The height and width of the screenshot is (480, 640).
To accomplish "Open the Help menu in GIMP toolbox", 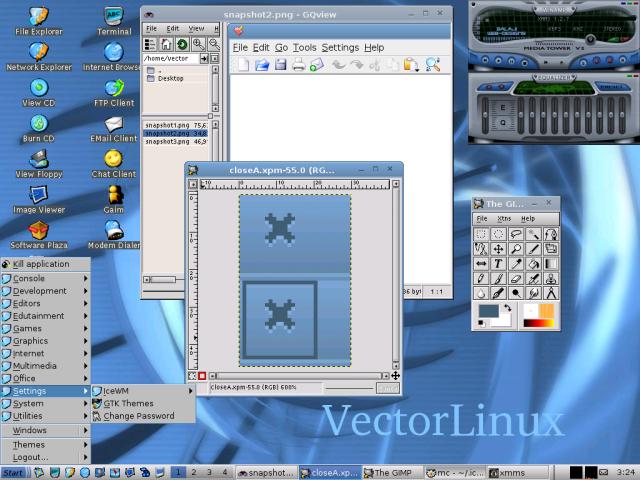I will click(528, 218).
